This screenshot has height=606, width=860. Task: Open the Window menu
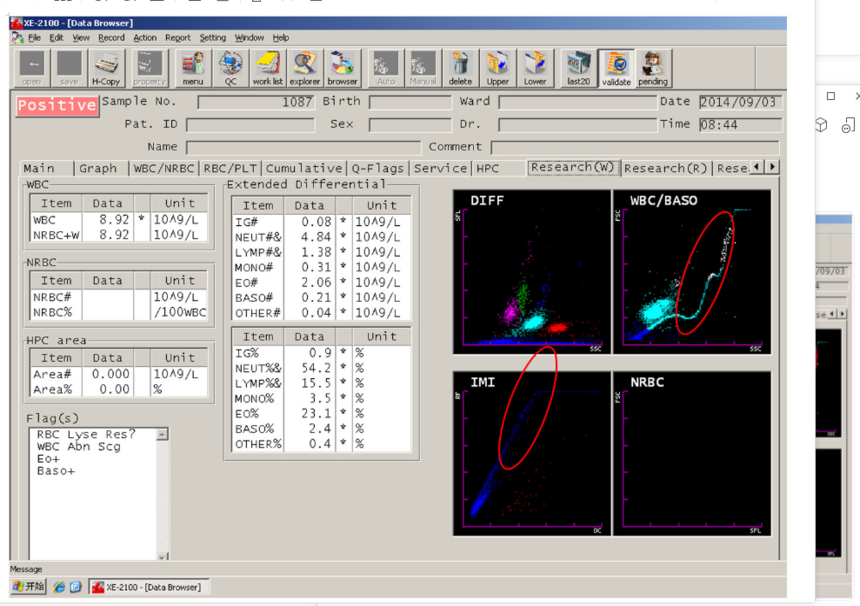(x=249, y=37)
